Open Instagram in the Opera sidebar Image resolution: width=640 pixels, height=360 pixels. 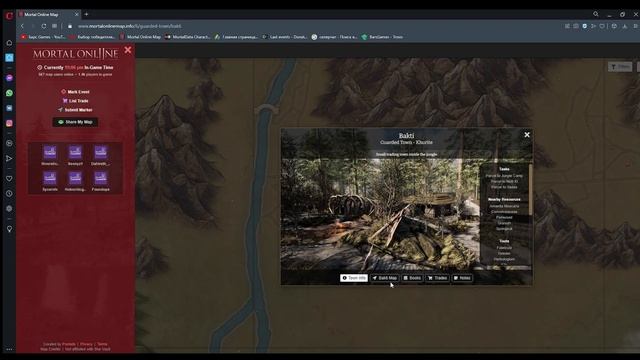point(9,123)
